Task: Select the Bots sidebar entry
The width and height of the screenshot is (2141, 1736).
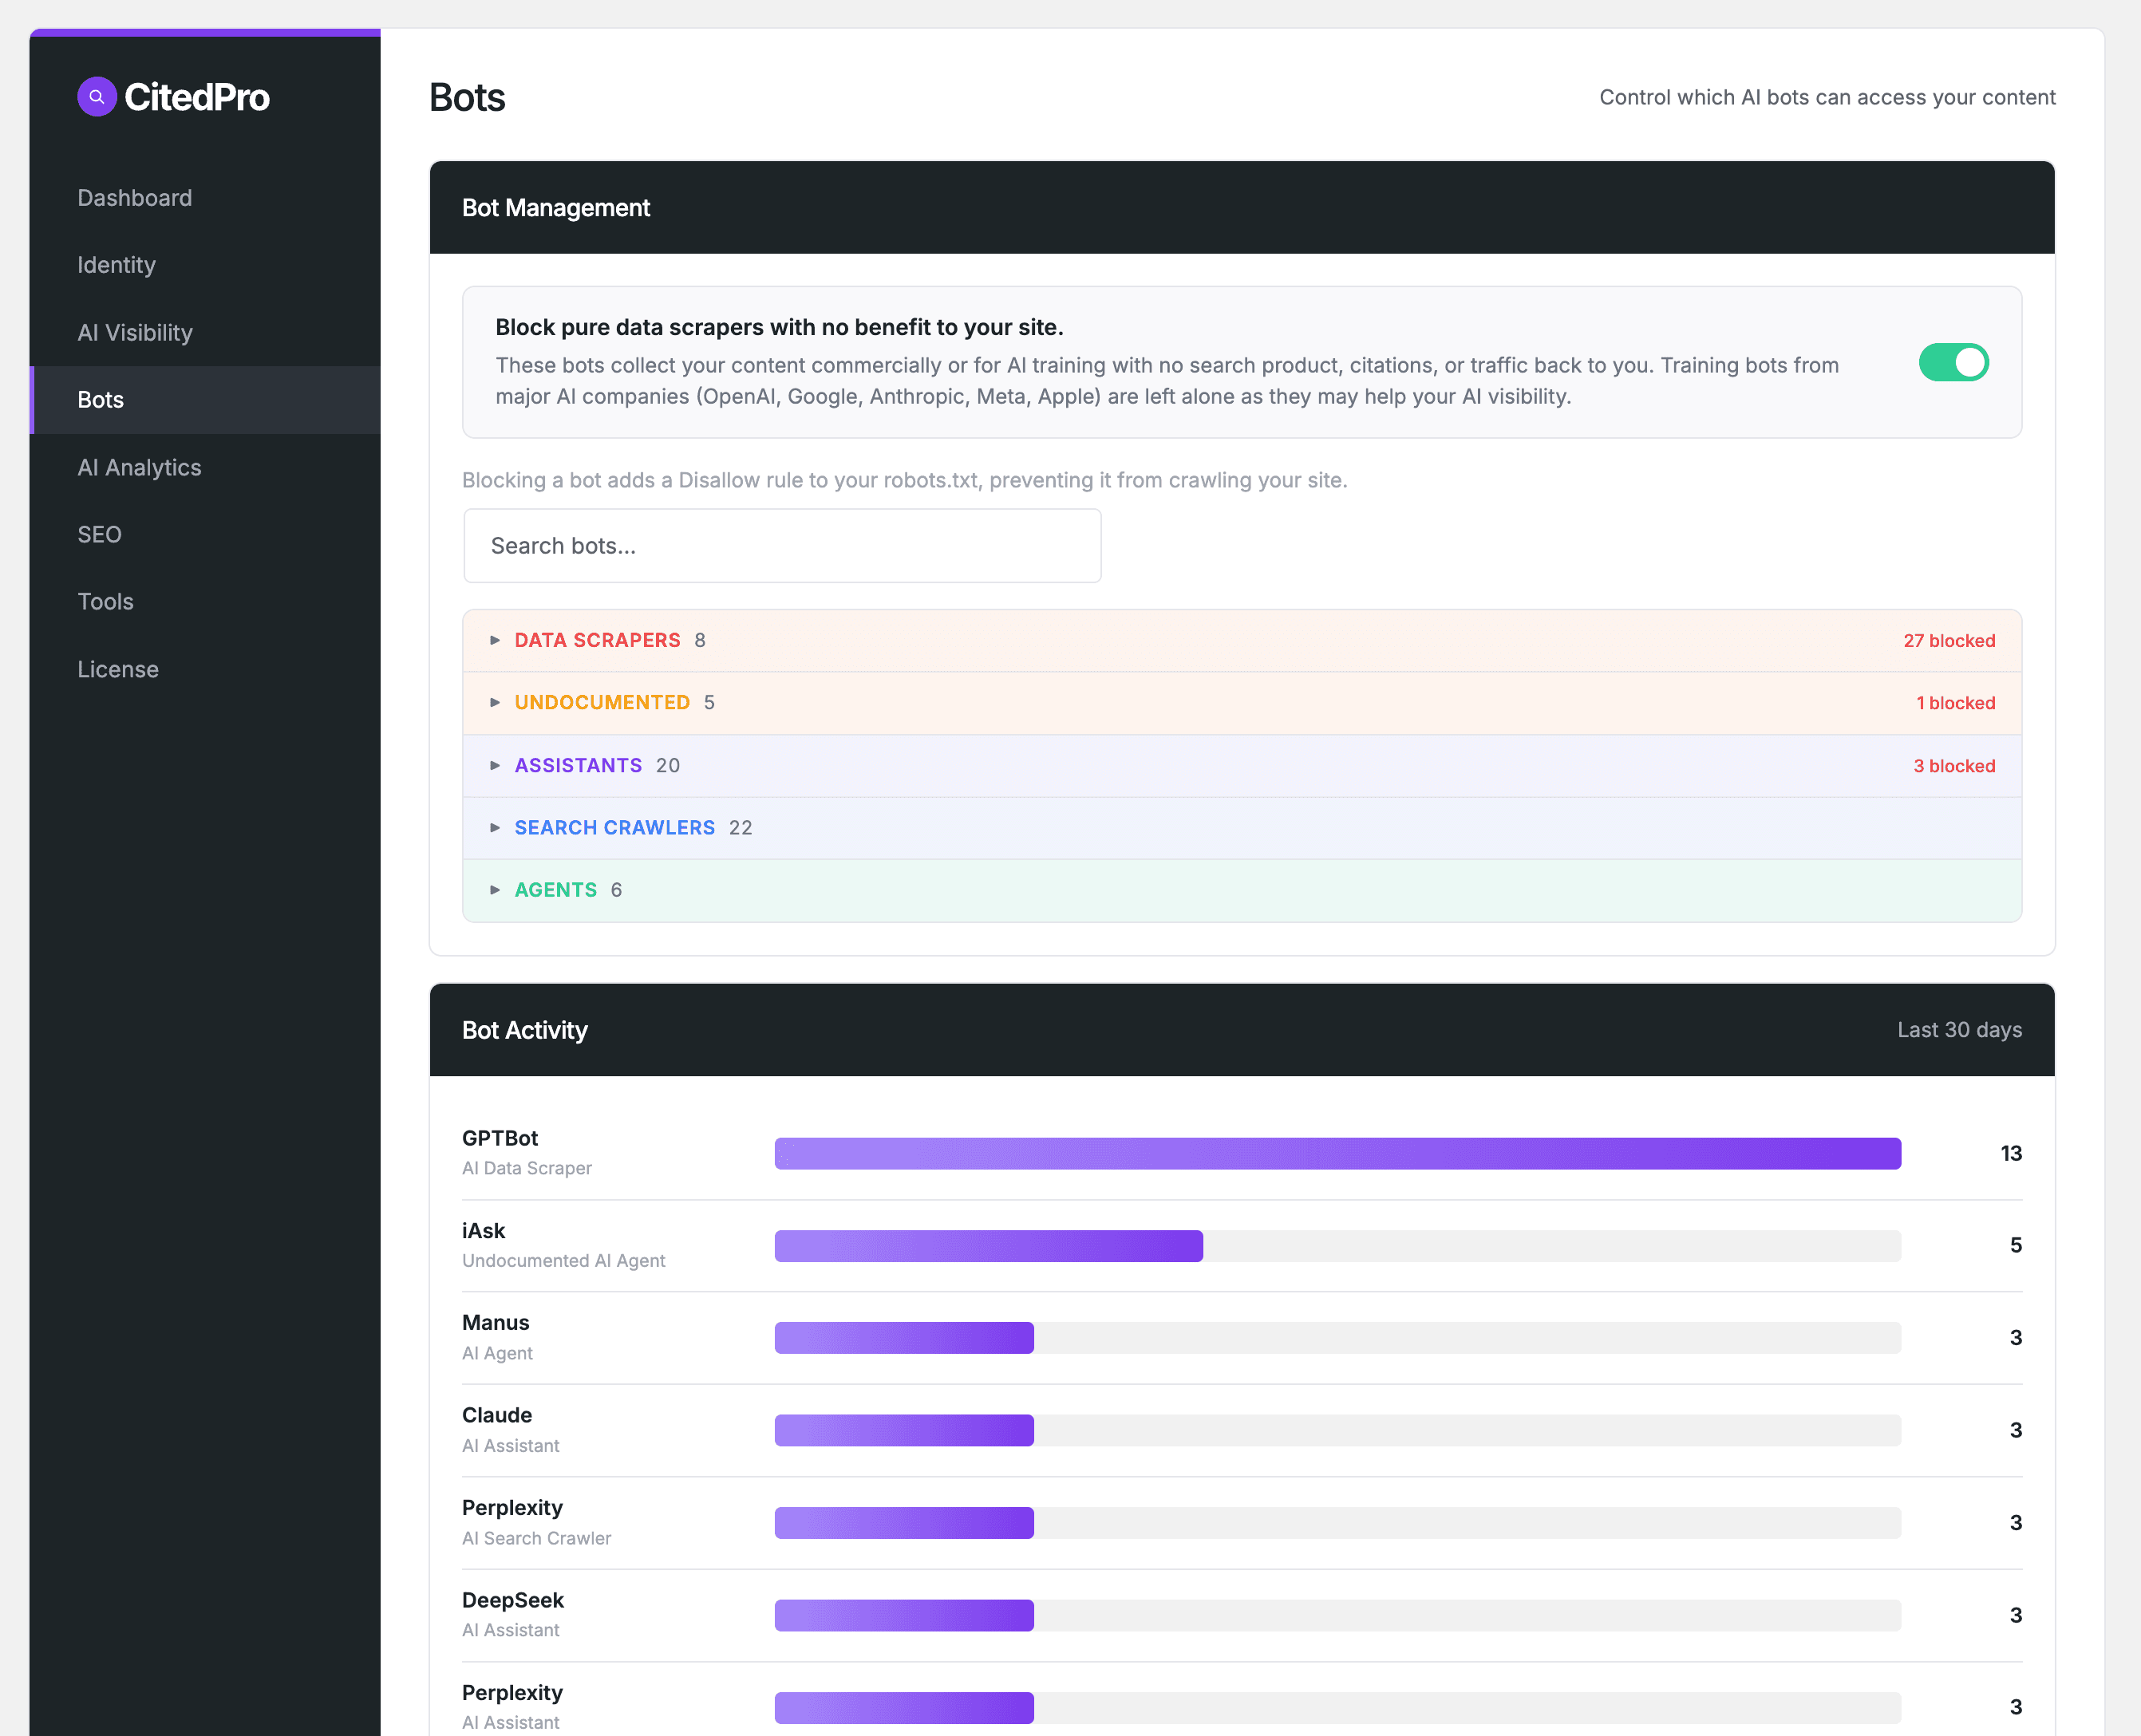Action: tap(101, 399)
